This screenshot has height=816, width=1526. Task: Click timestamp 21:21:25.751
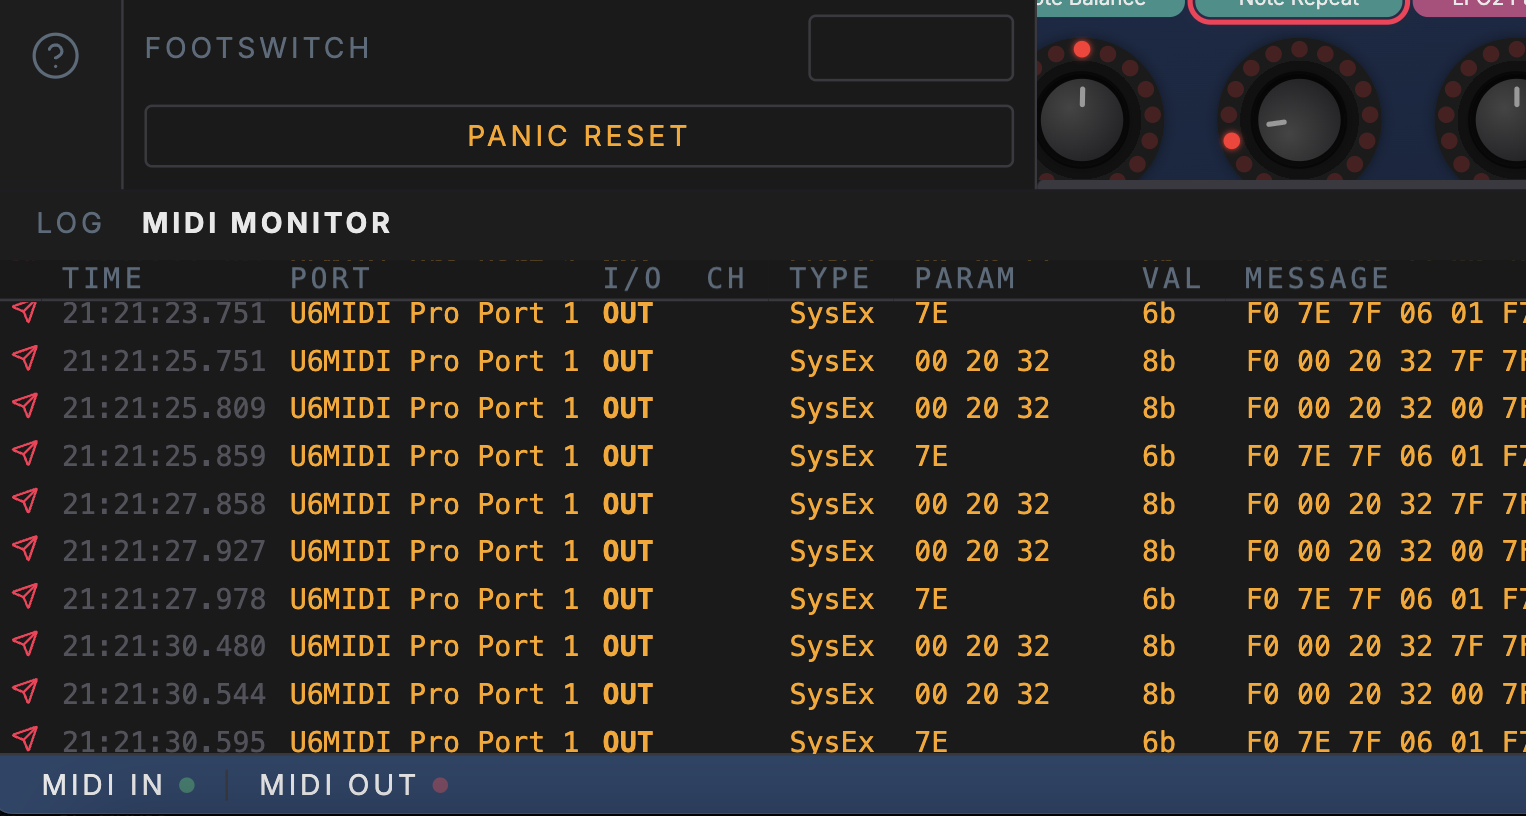[x=164, y=361]
